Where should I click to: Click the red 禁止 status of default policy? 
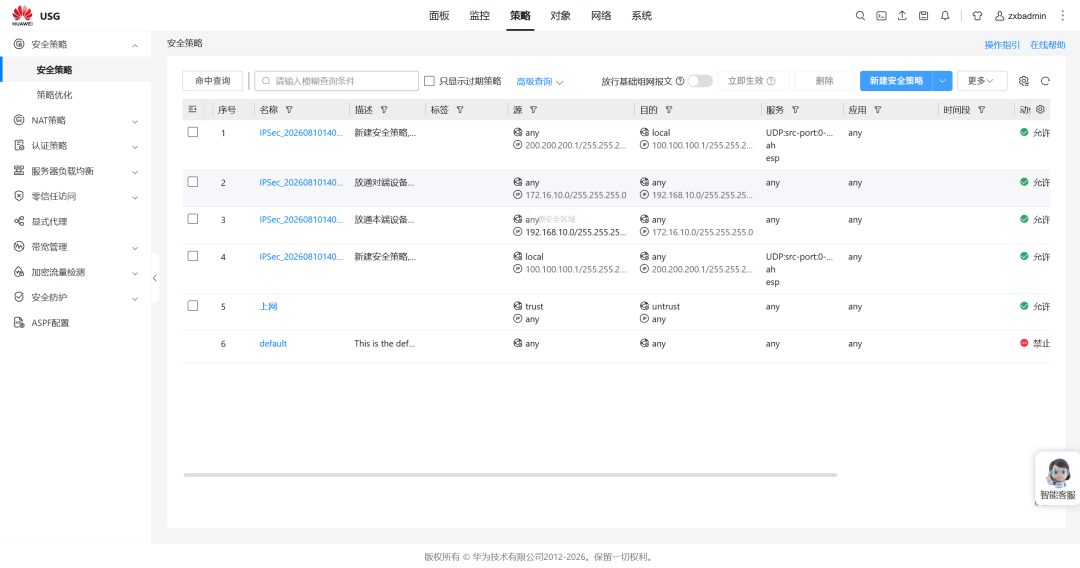pyautogui.click(x=1035, y=343)
